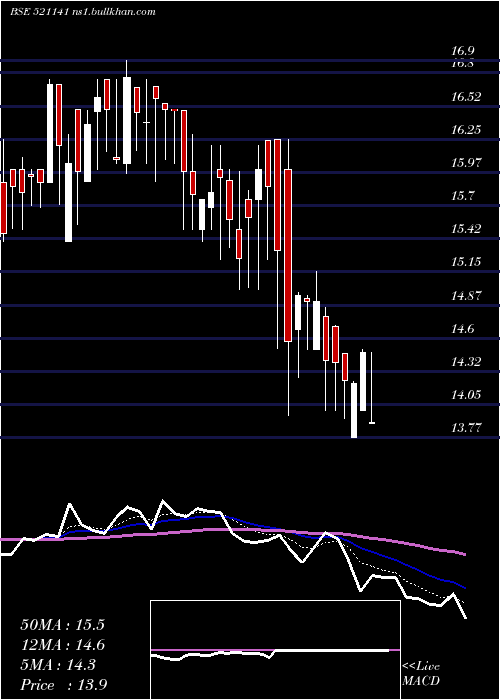Image resolution: width=500 pixels, height=700 pixels.
Task: Click the 16.9 price axis label
Action: 462,51
